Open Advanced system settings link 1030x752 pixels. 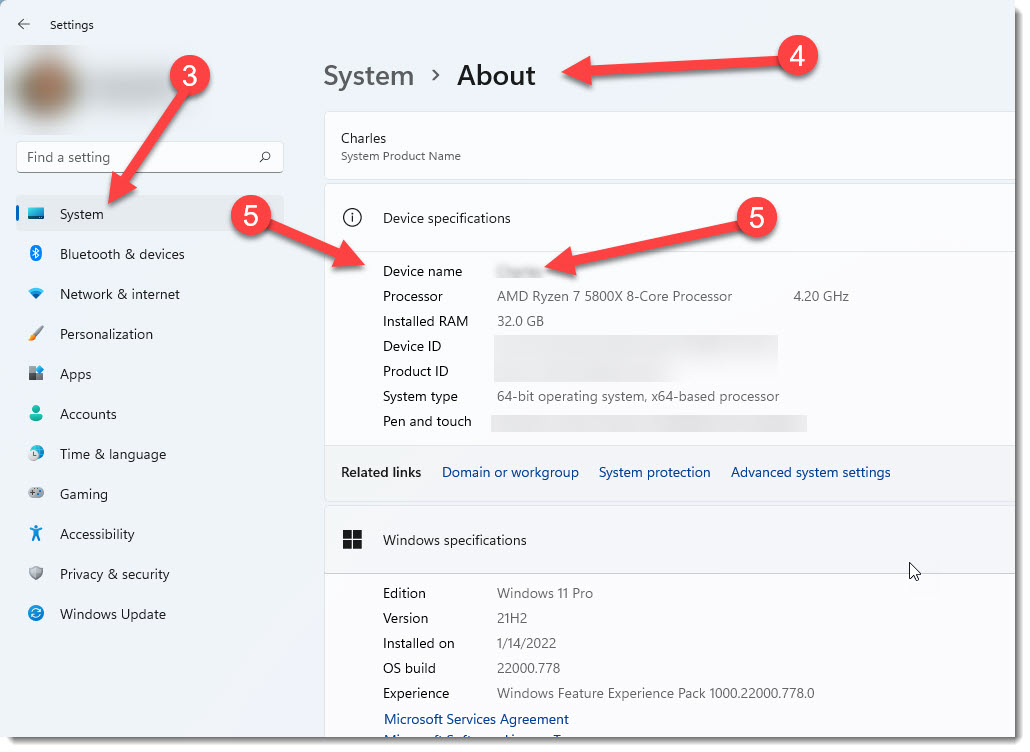[810, 472]
